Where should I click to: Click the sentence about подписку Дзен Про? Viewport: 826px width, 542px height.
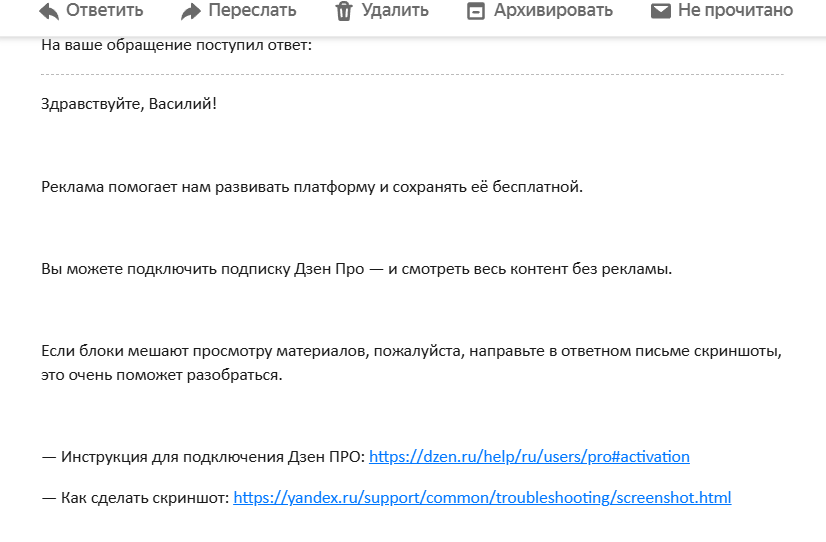[357, 269]
